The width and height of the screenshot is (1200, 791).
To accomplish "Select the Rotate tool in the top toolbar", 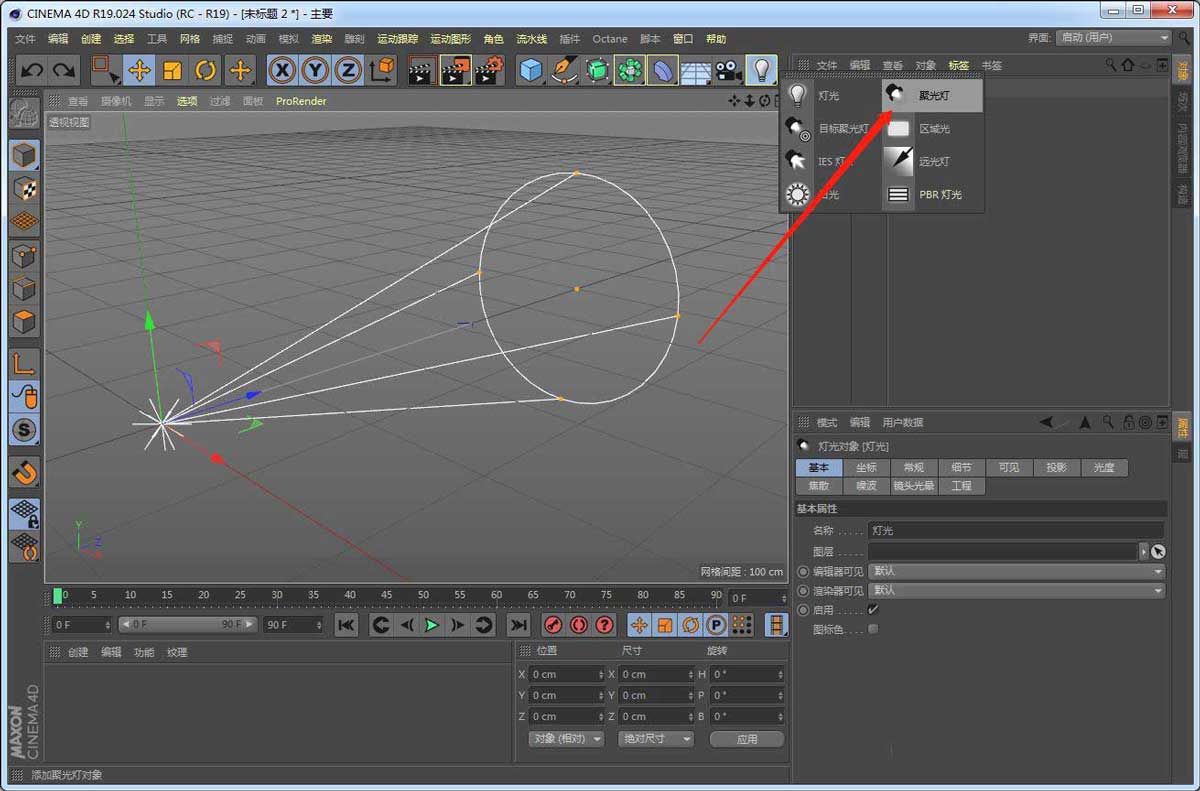I will [x=206, y=70].
